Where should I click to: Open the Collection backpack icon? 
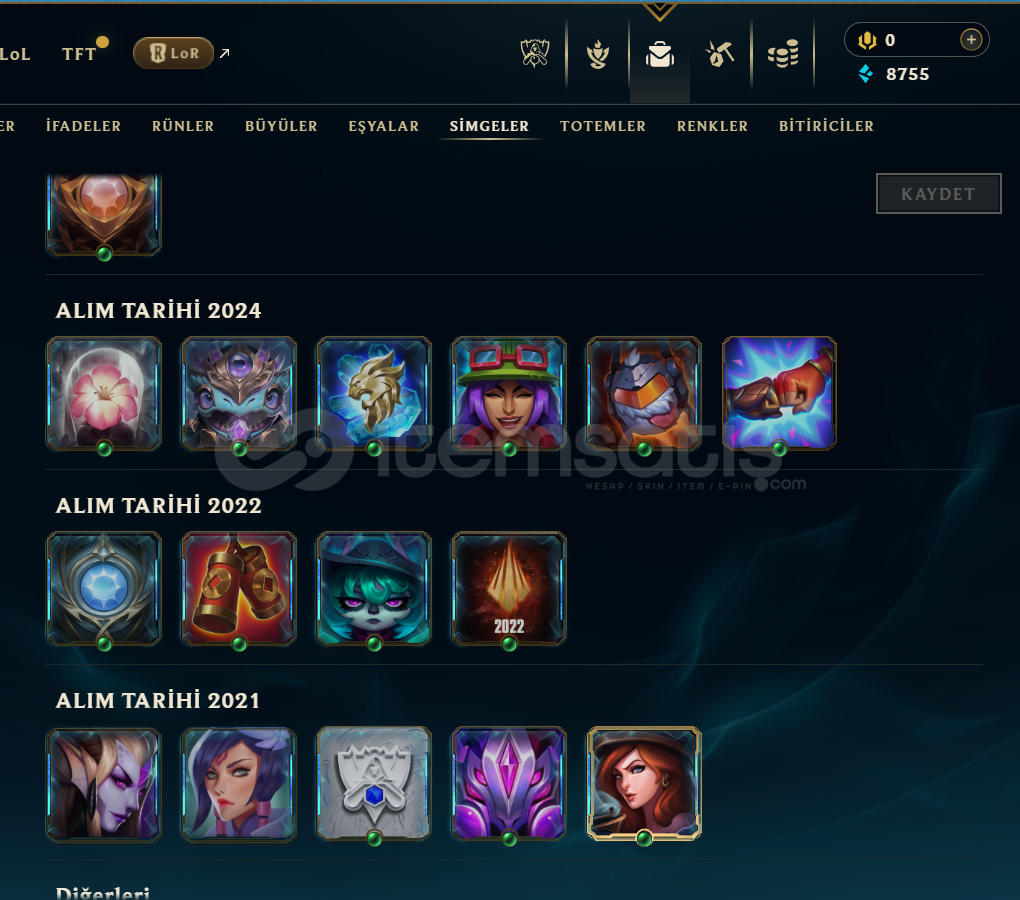[x=660, y=55]
